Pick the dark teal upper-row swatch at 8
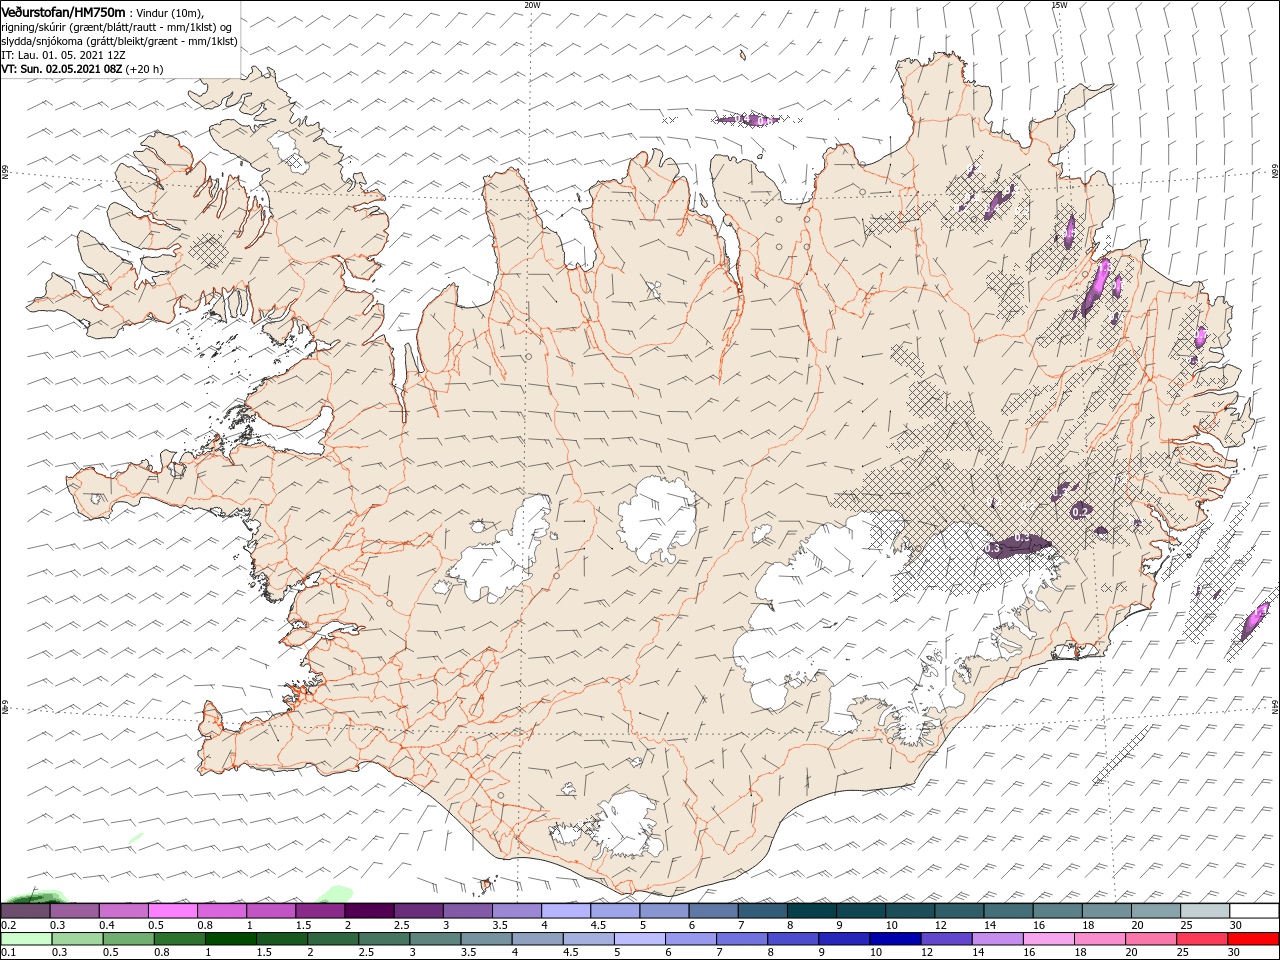Image resolution: width=1280 pixels, height=960 pixels. [812, 911]
